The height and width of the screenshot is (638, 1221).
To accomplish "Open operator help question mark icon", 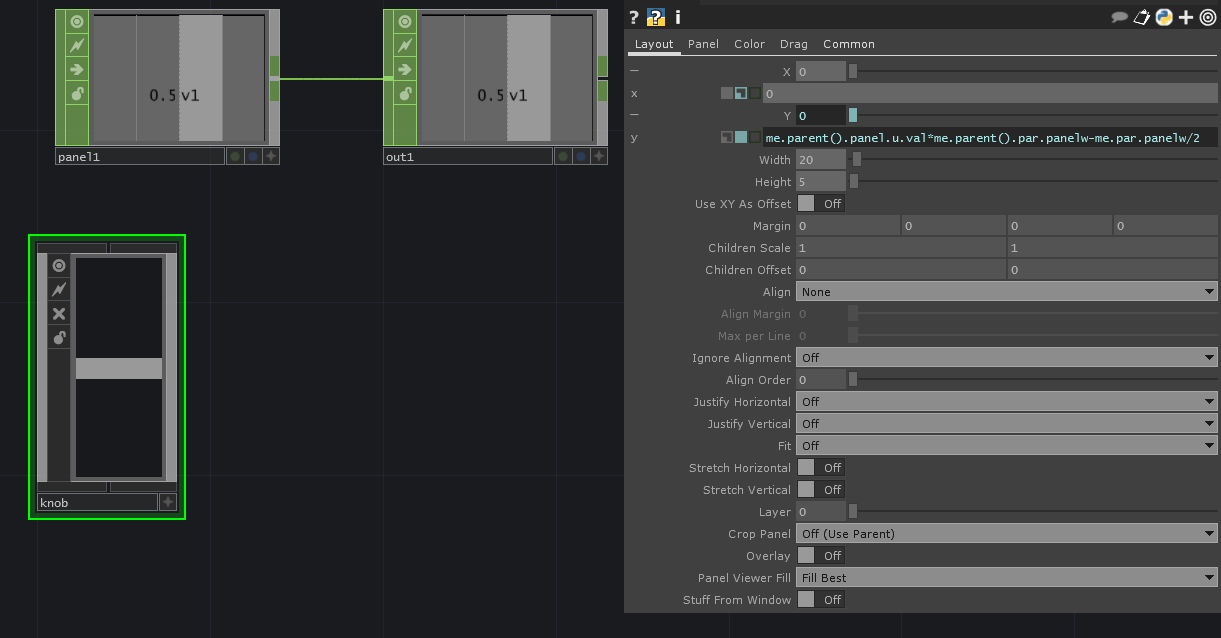I will (634, 17).
